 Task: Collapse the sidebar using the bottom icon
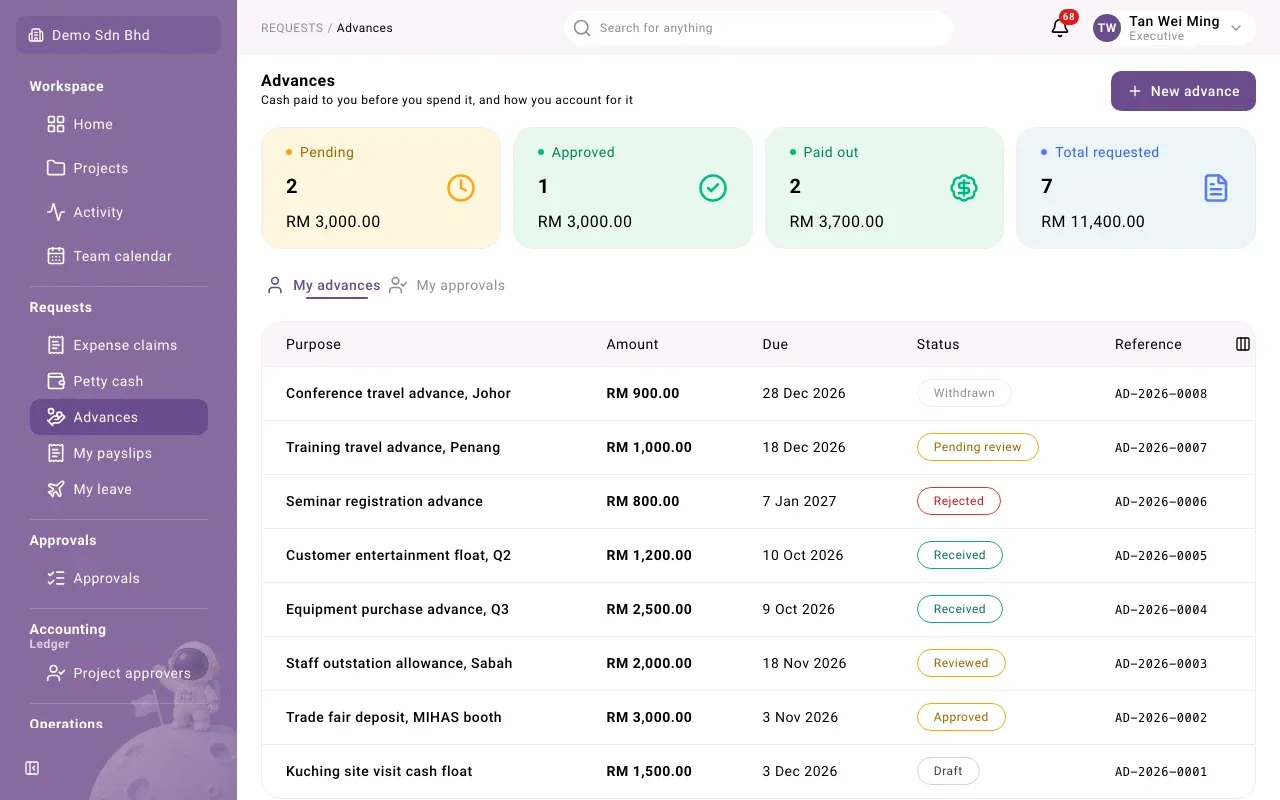click(32, 768)
